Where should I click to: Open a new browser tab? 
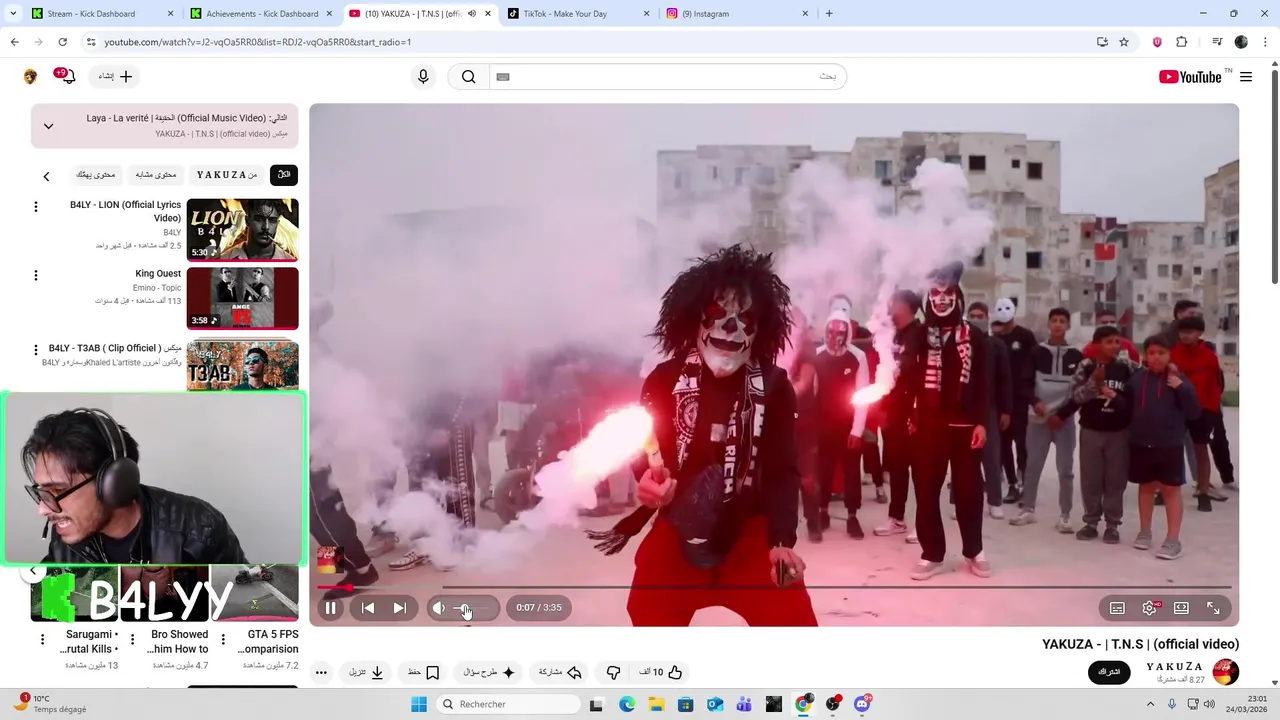[829, 14]
